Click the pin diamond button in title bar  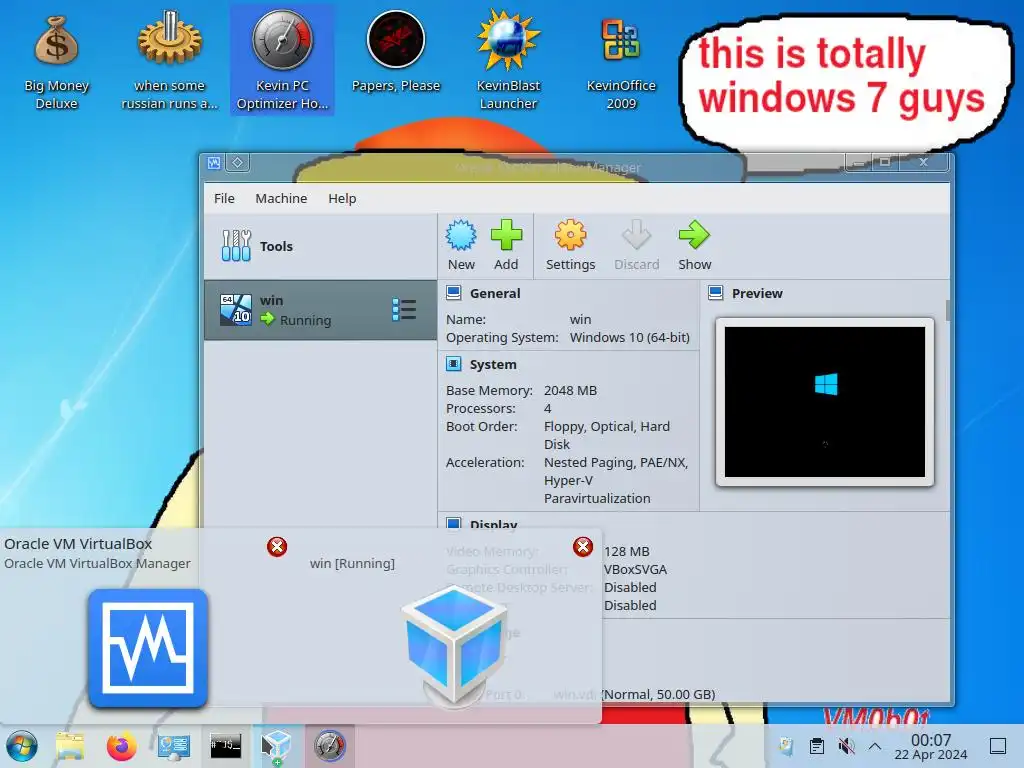pyautogui.click(x=238, y=163)
